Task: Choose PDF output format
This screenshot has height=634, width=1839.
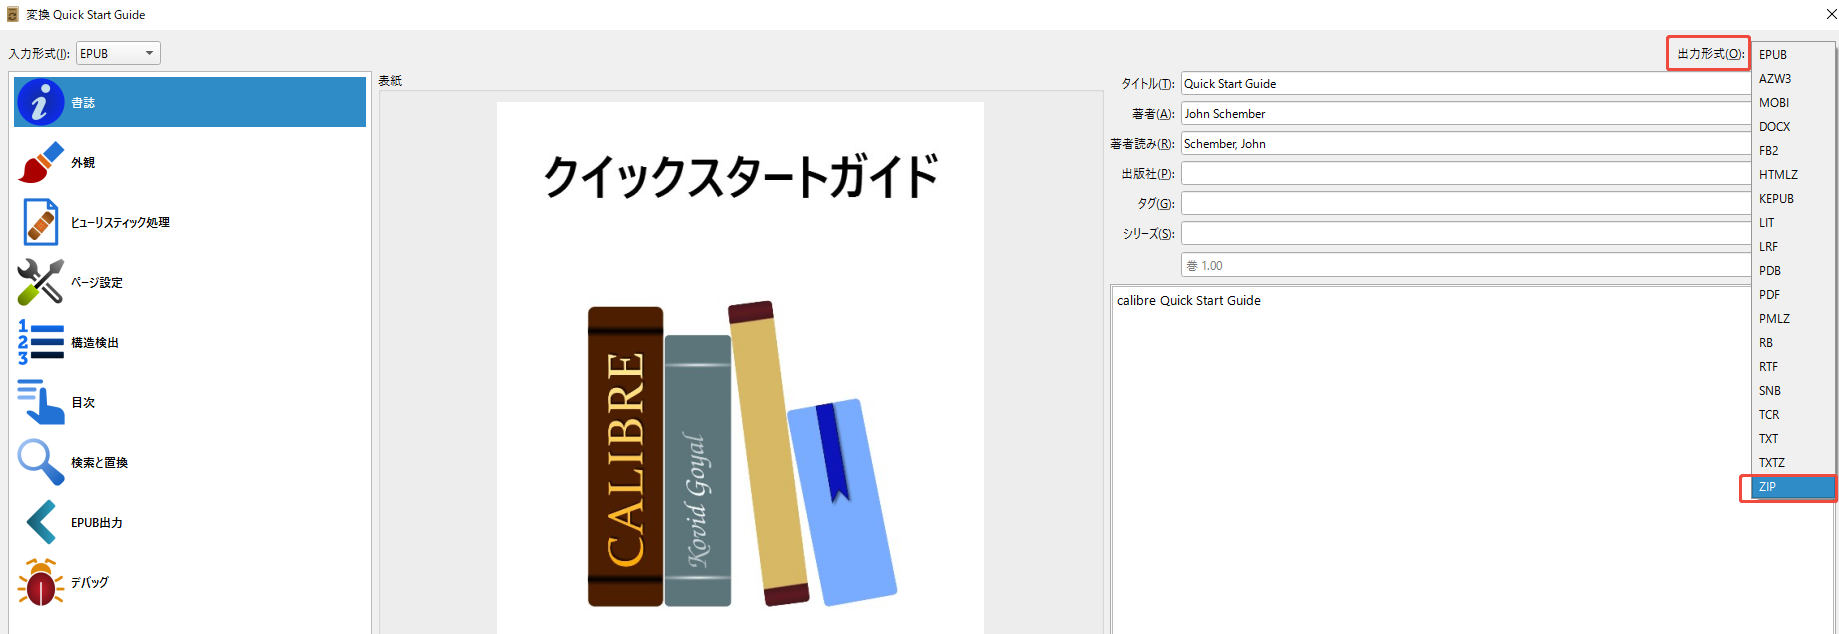Action: tap(1794, 294)
